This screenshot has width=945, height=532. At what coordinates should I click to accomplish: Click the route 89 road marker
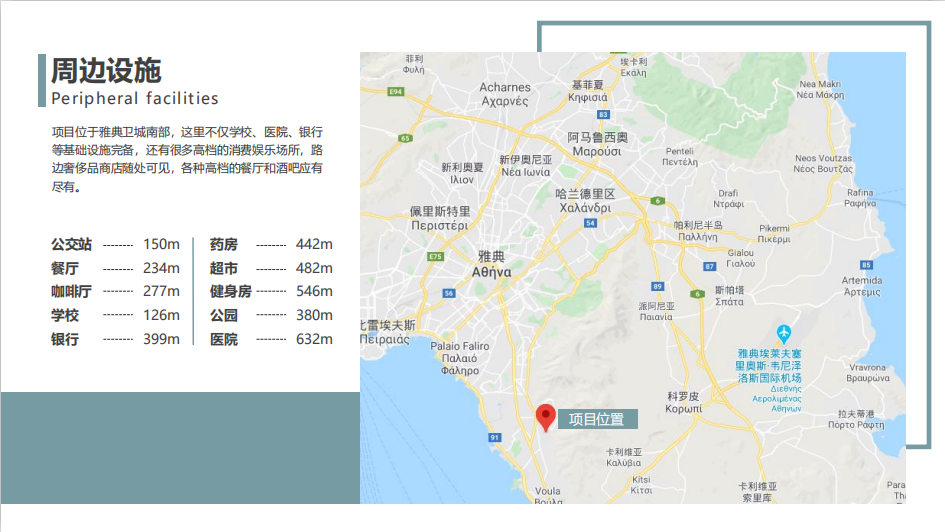[x=657, y=257]
